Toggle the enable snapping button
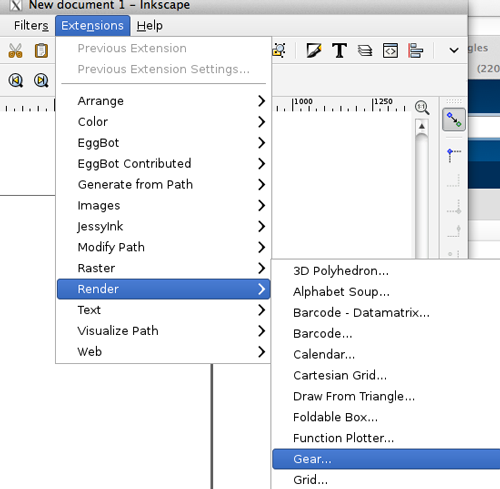 pyautogui.click(x=454, y=119)
